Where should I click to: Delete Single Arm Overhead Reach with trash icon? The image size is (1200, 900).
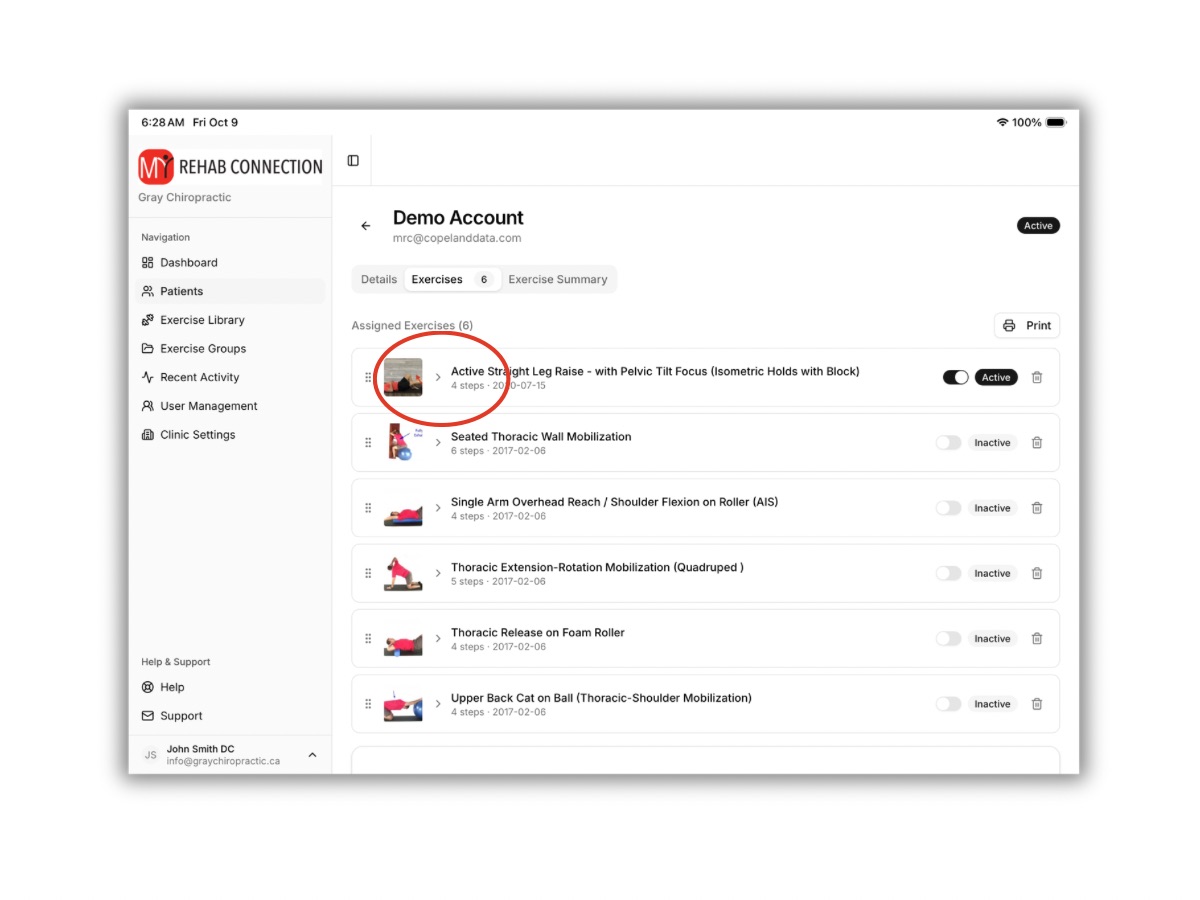[x=1037, y=508]
